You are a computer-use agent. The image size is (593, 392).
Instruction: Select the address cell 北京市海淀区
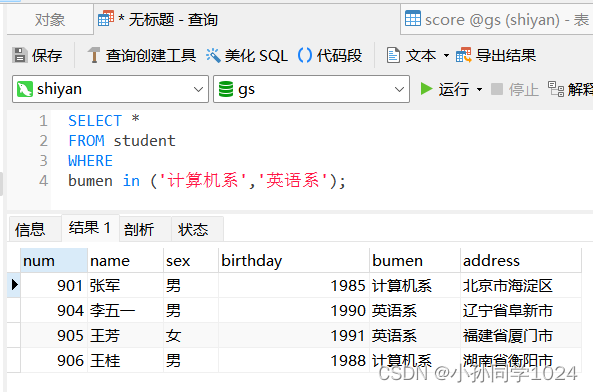tap(521, 285)
